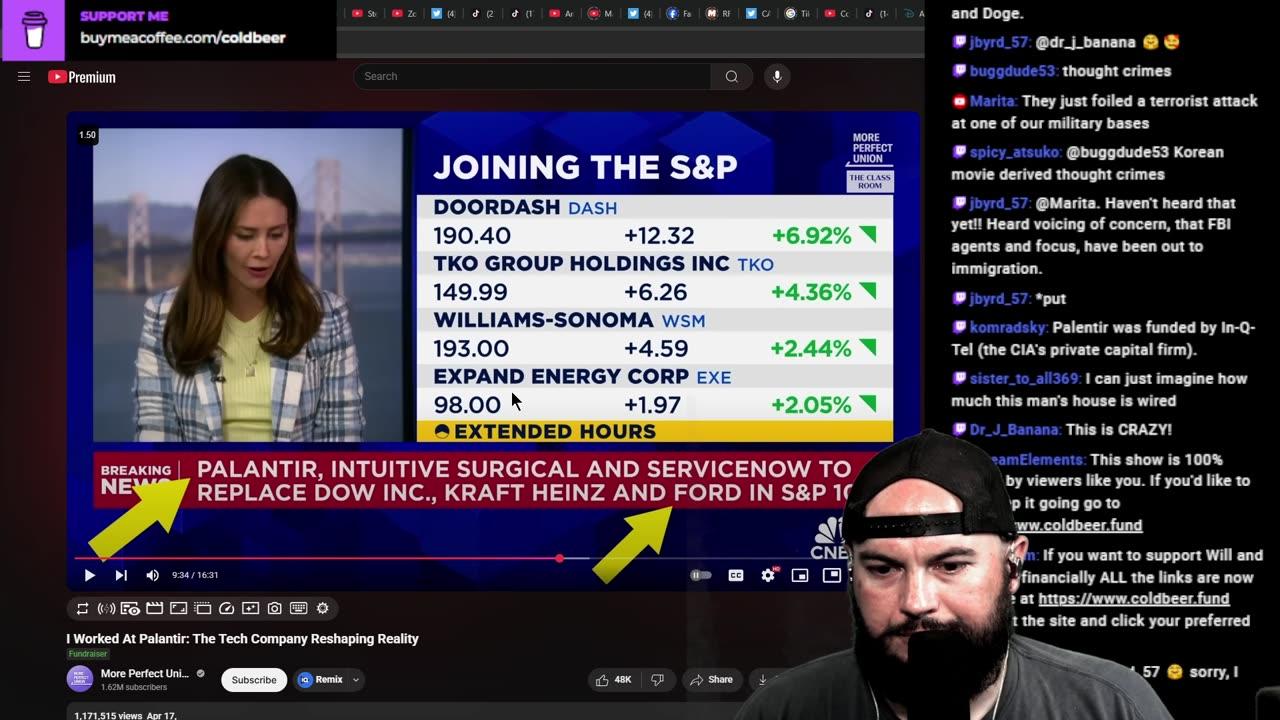Switch to the first YouTube browser tab
The image size is (1280, 720).
365,14
